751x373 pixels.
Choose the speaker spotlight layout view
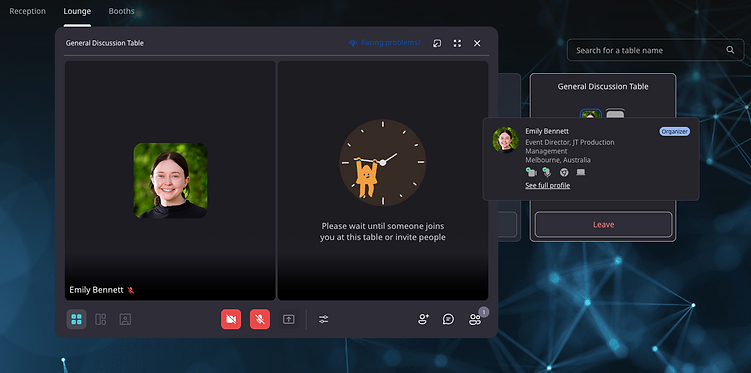click(x=125, y=319)
